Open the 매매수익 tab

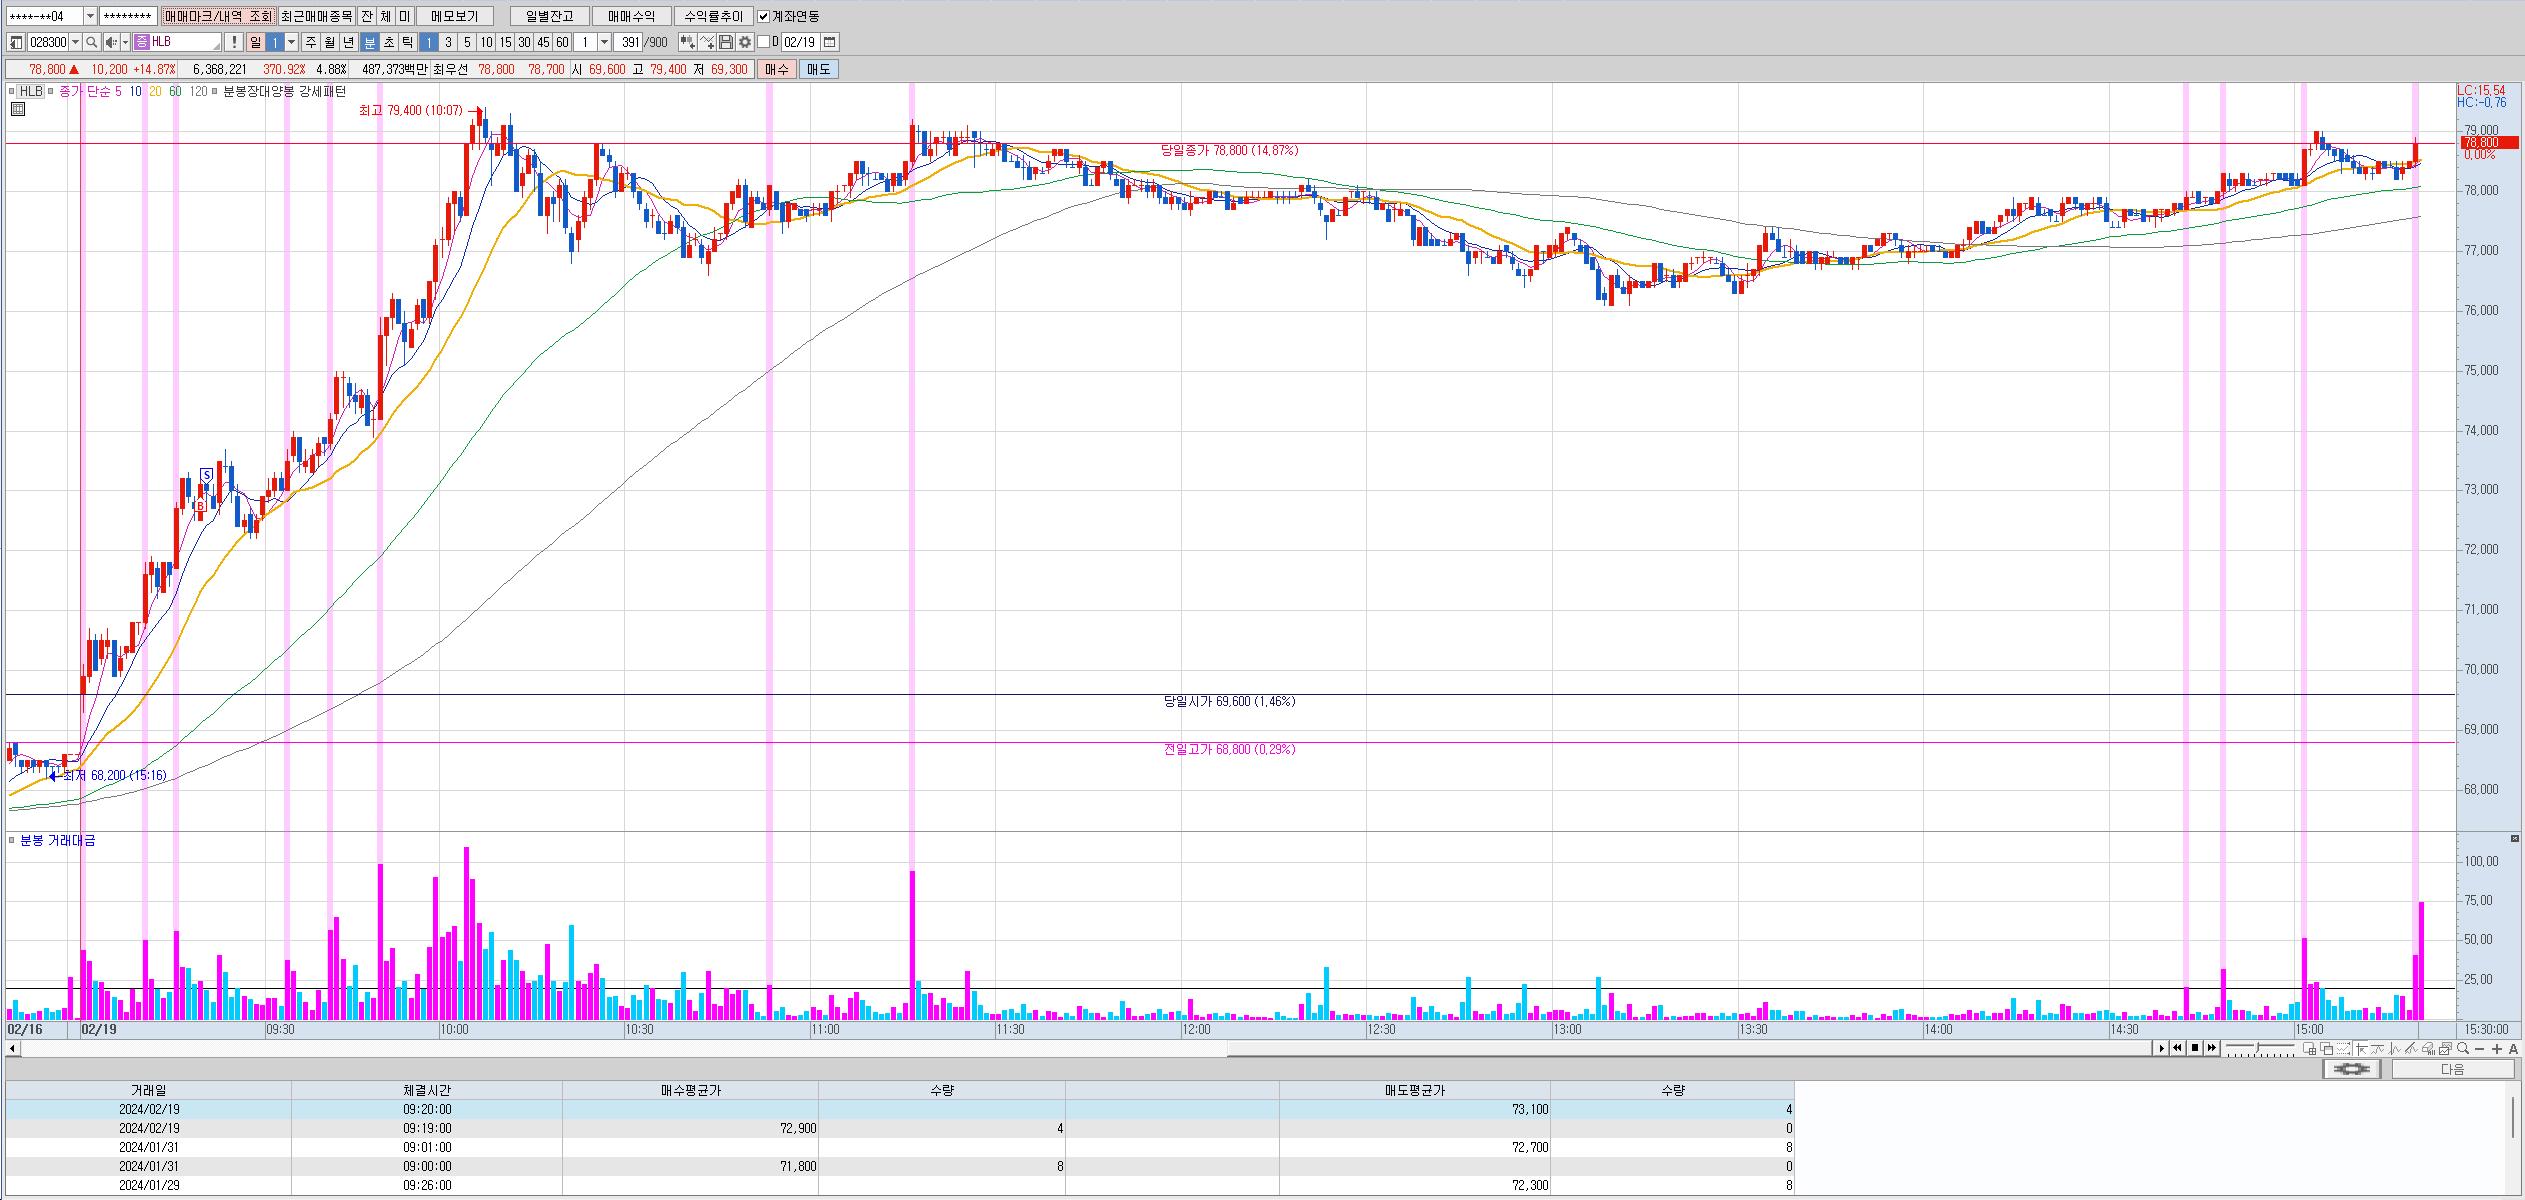pyautogui.click(x=631, y=16)
